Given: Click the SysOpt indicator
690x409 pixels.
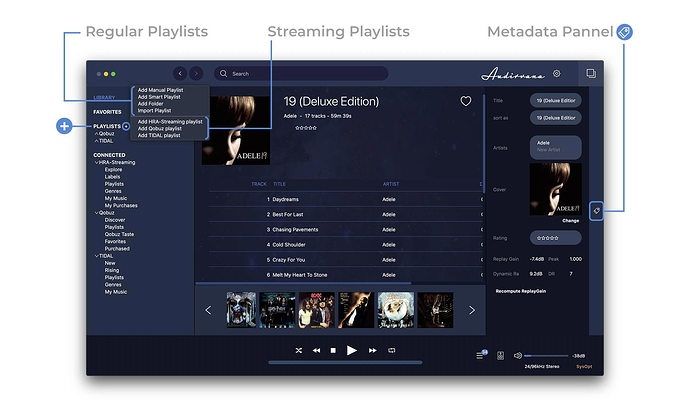Looking at the screenshot, I should click(584, 366).
